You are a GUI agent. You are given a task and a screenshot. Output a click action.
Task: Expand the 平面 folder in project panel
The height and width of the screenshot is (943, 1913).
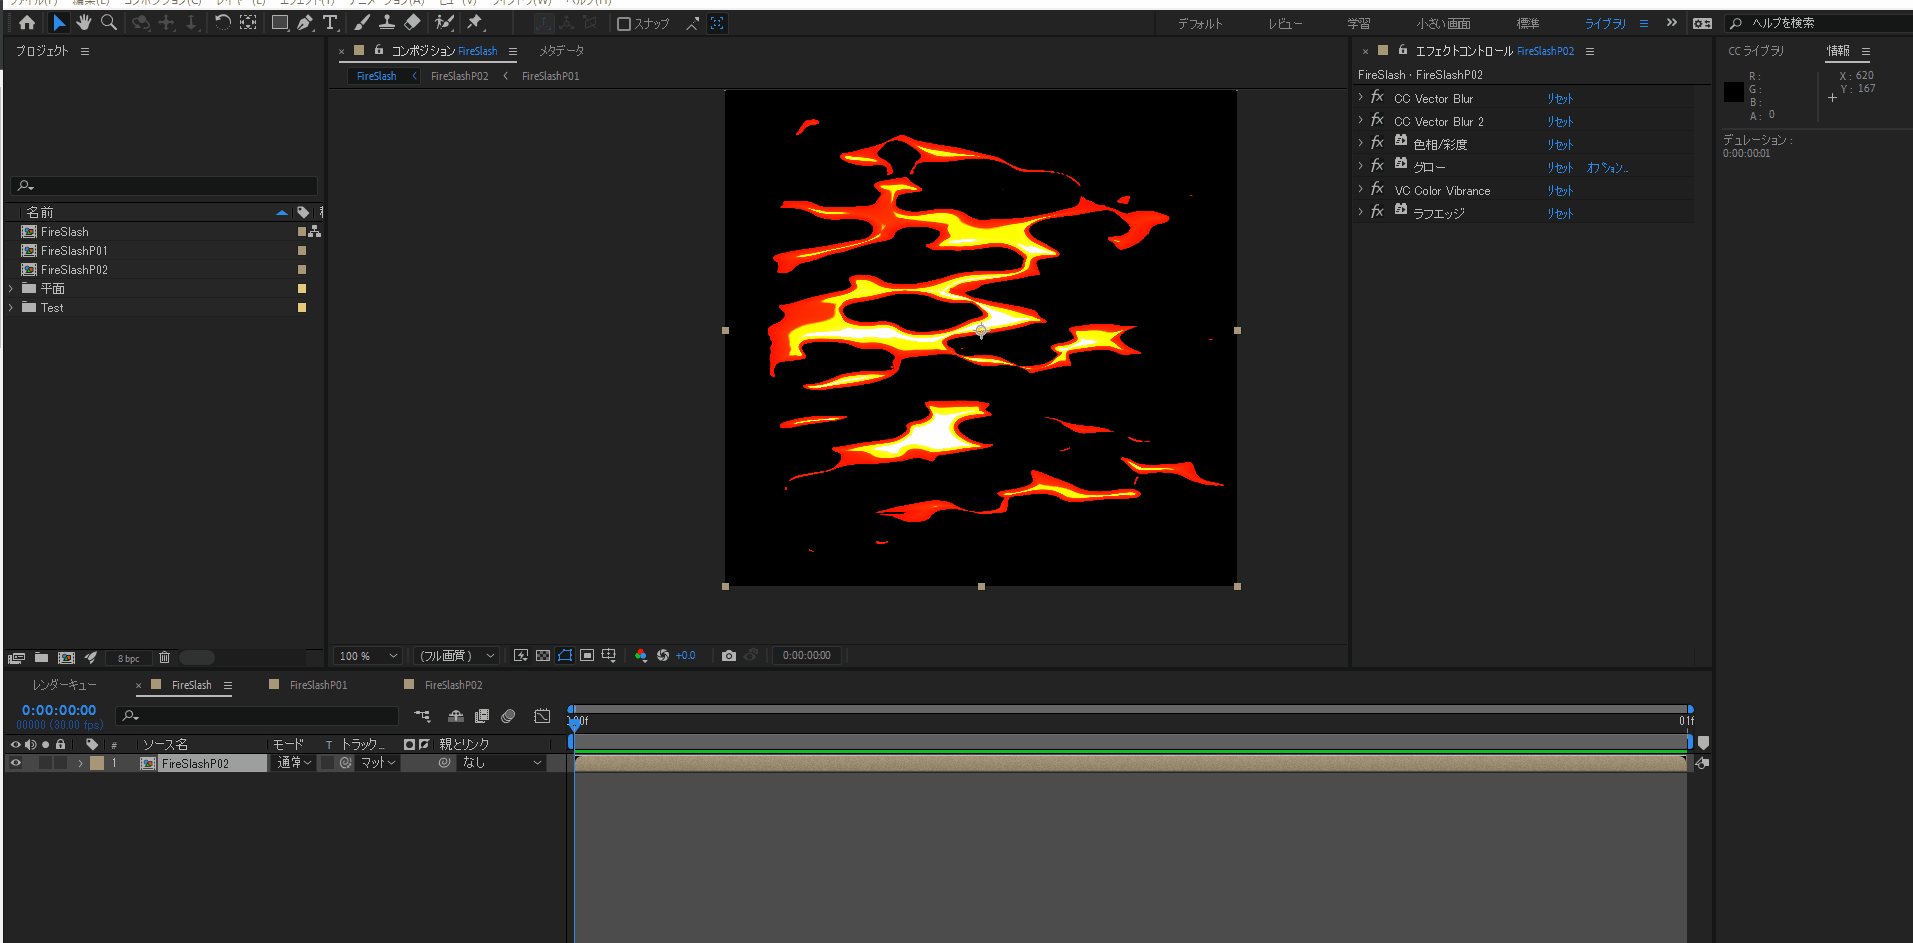pos(11,289)
